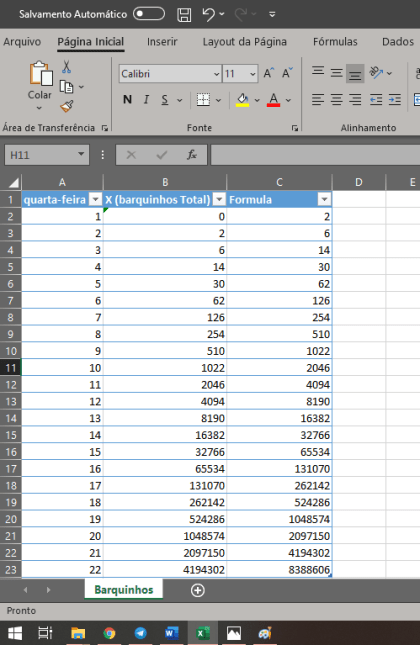Toggle Bold (N) formatting

click(x=128, y=100)
